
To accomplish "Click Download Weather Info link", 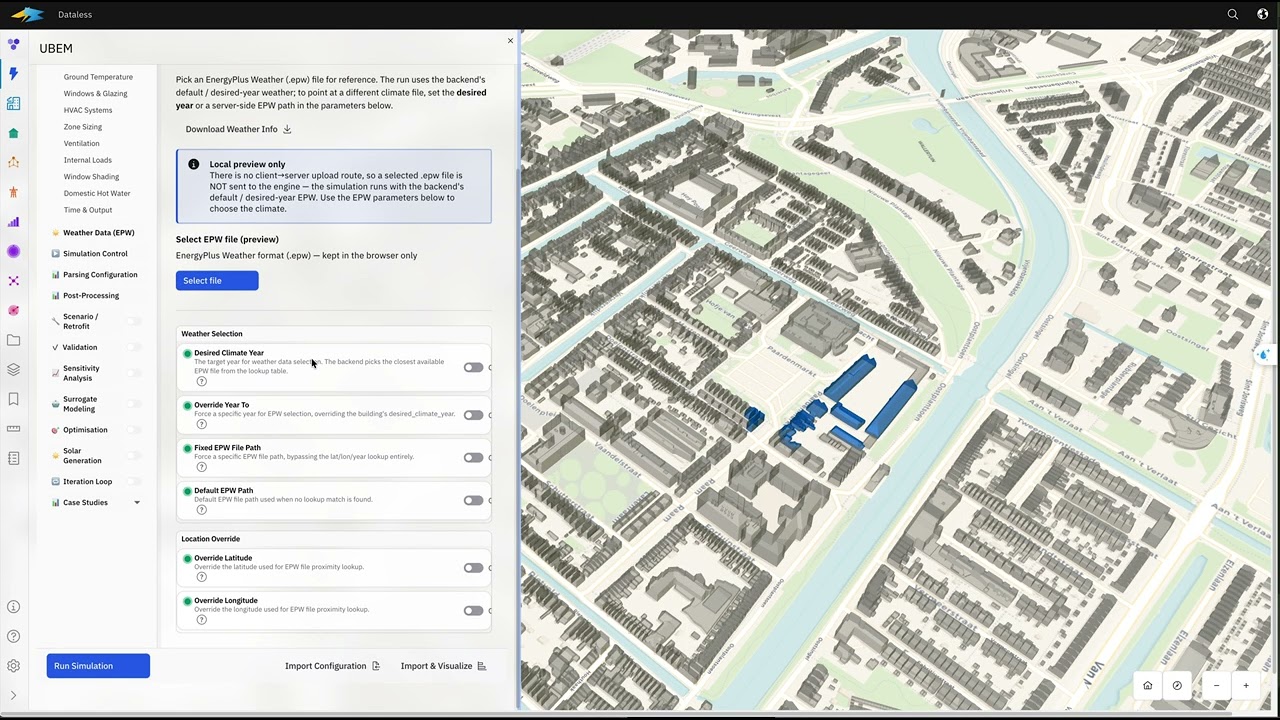I will coord(238,129).
